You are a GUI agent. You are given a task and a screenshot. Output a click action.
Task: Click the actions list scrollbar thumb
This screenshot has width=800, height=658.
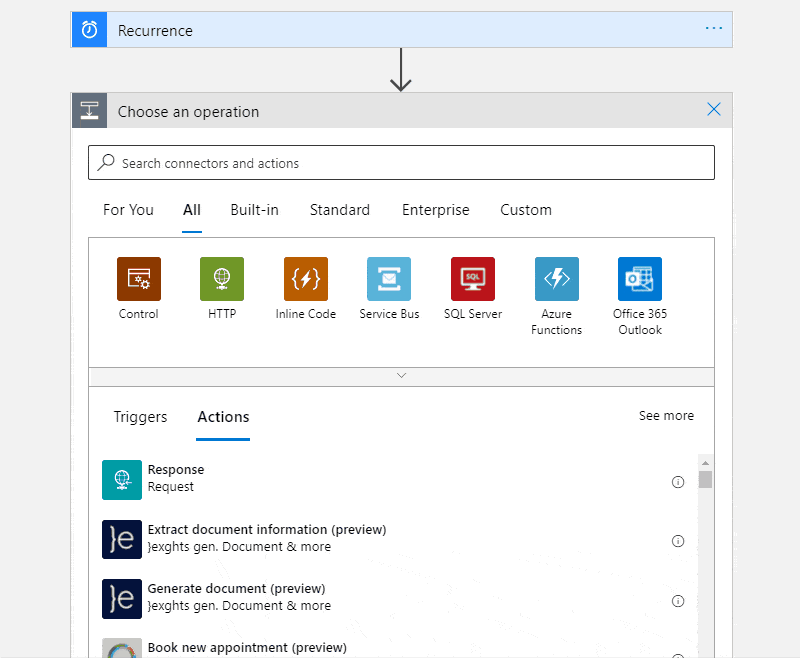pos(705,479)
